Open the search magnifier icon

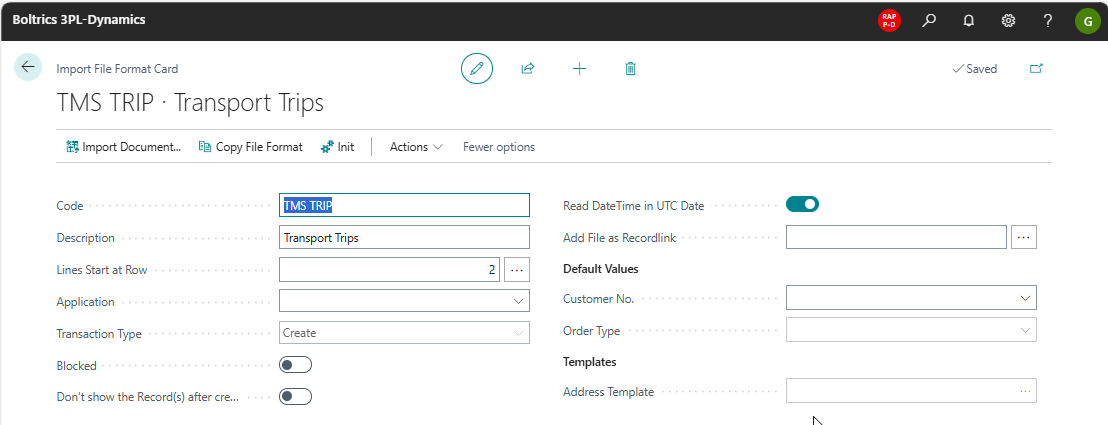click(929, 20)
